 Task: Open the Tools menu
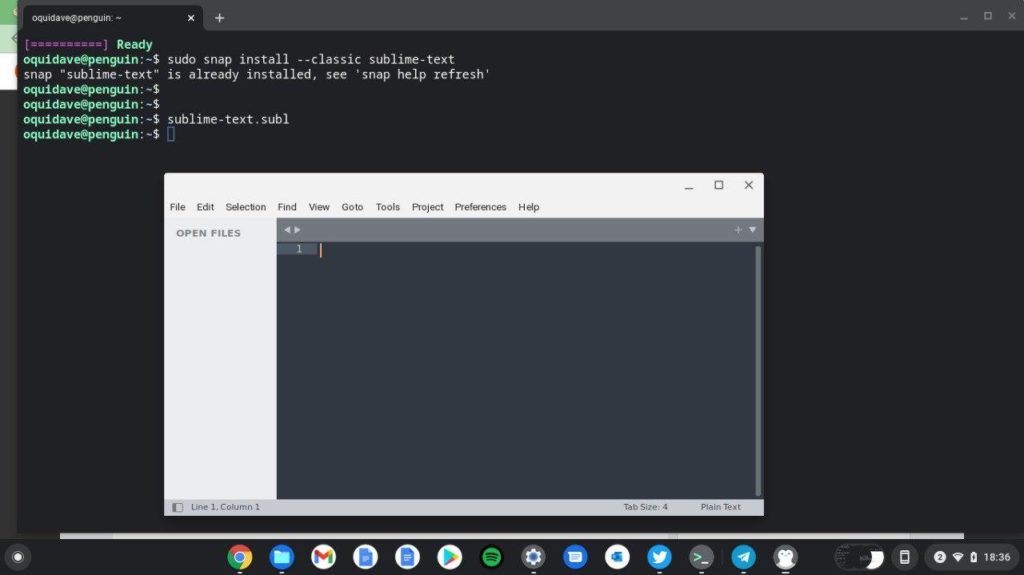[x=387, y=206]
